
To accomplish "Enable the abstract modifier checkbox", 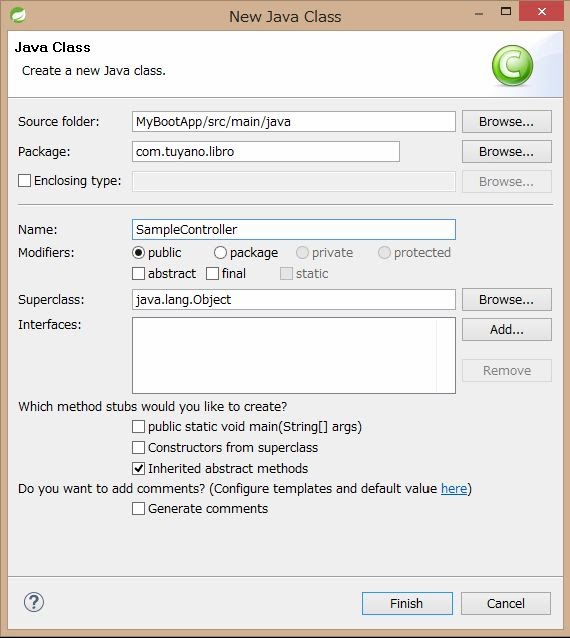I will (x=138, y=273).
